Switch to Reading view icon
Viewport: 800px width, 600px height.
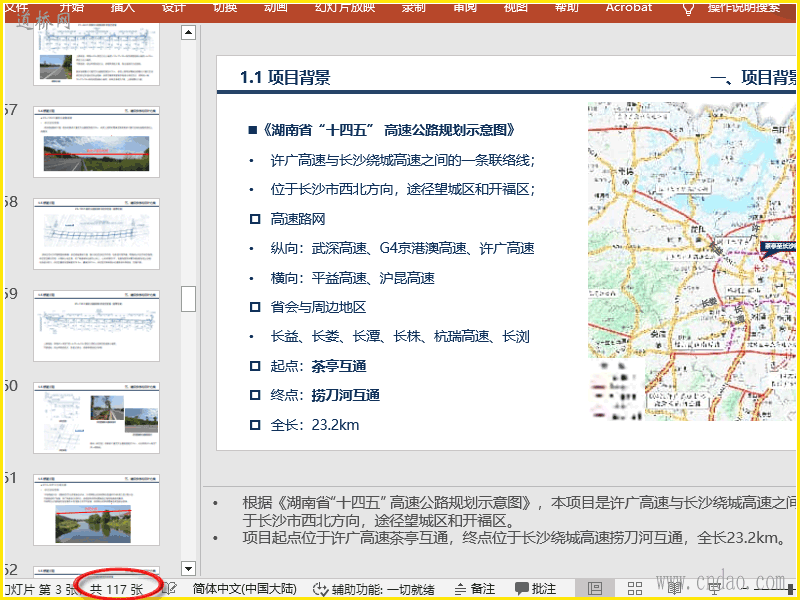(674, 589)
